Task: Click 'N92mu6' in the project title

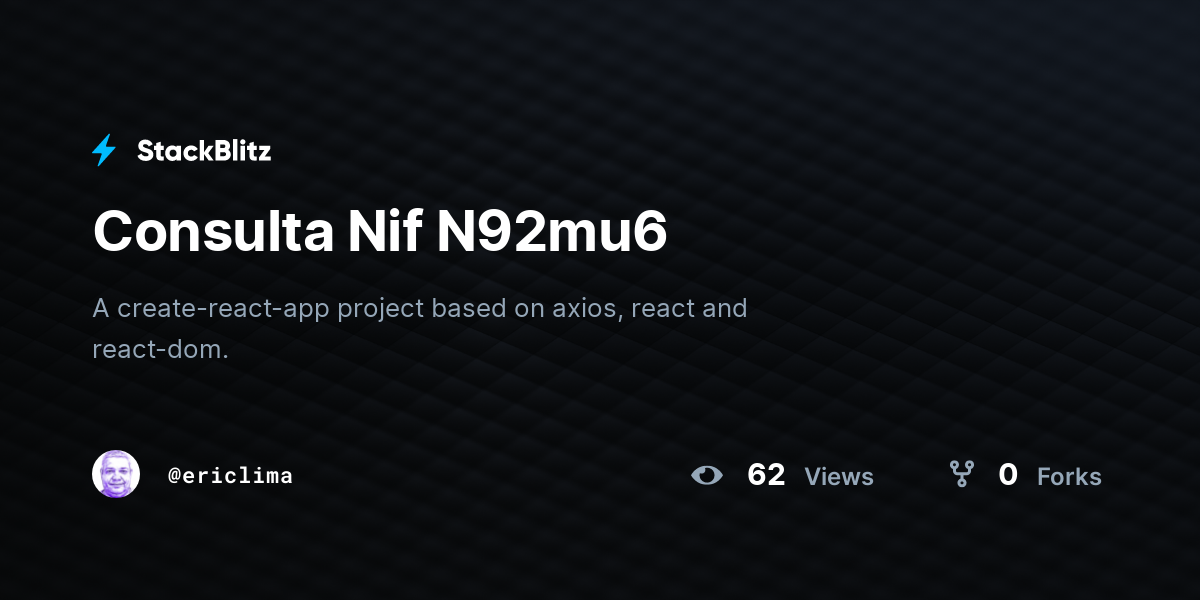Action: click(552, 232)
